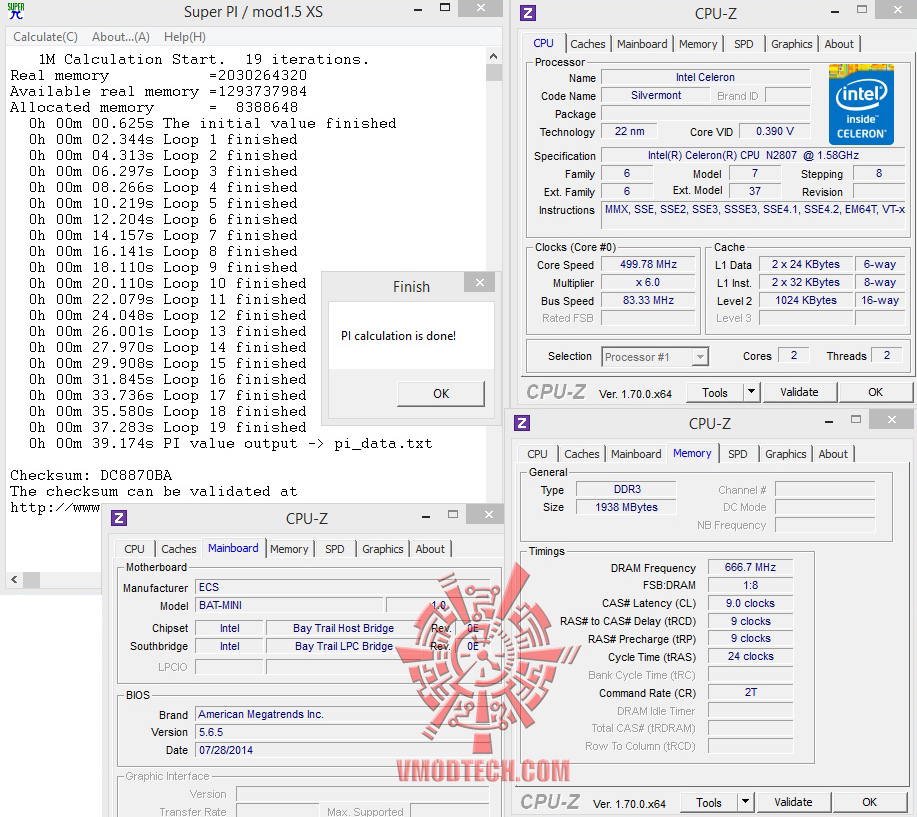The image size is (917, 817).
Task: Click the Checksum: DC8870BA line
Action: (x=91, y=475)
